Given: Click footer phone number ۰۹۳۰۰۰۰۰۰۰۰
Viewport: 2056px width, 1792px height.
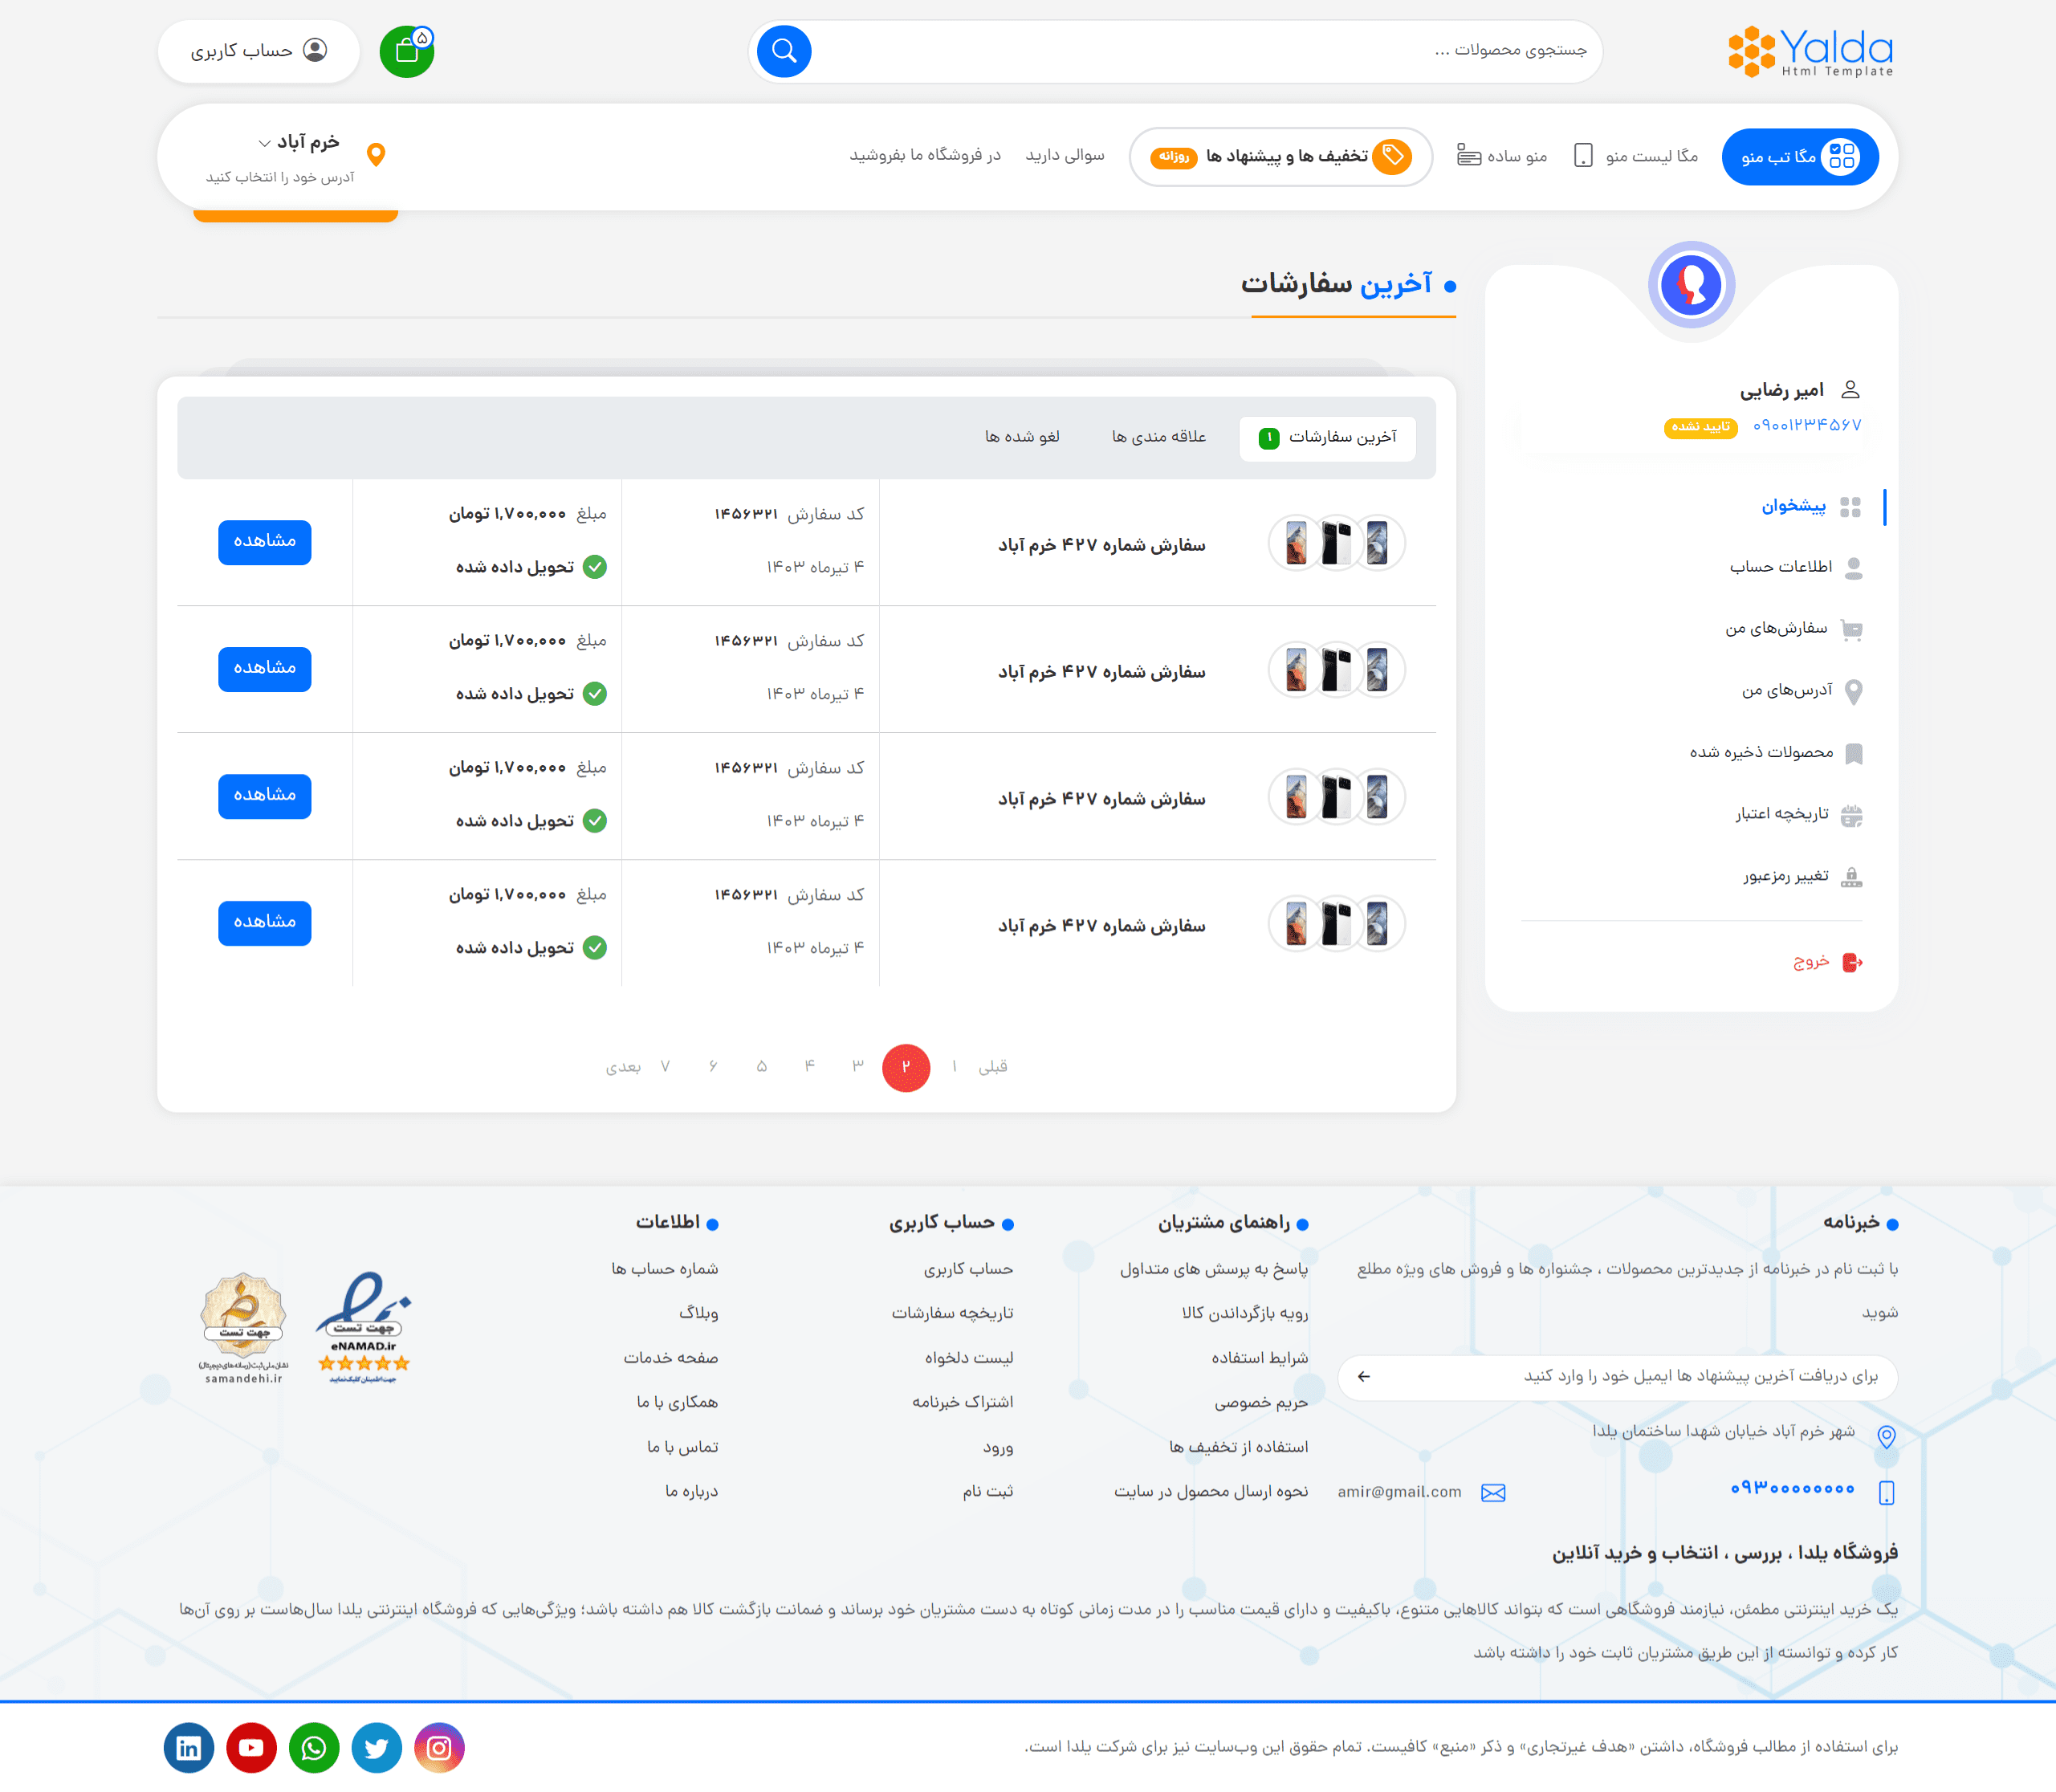Looking at the screenshot, I should [x=1793, y=1489].
